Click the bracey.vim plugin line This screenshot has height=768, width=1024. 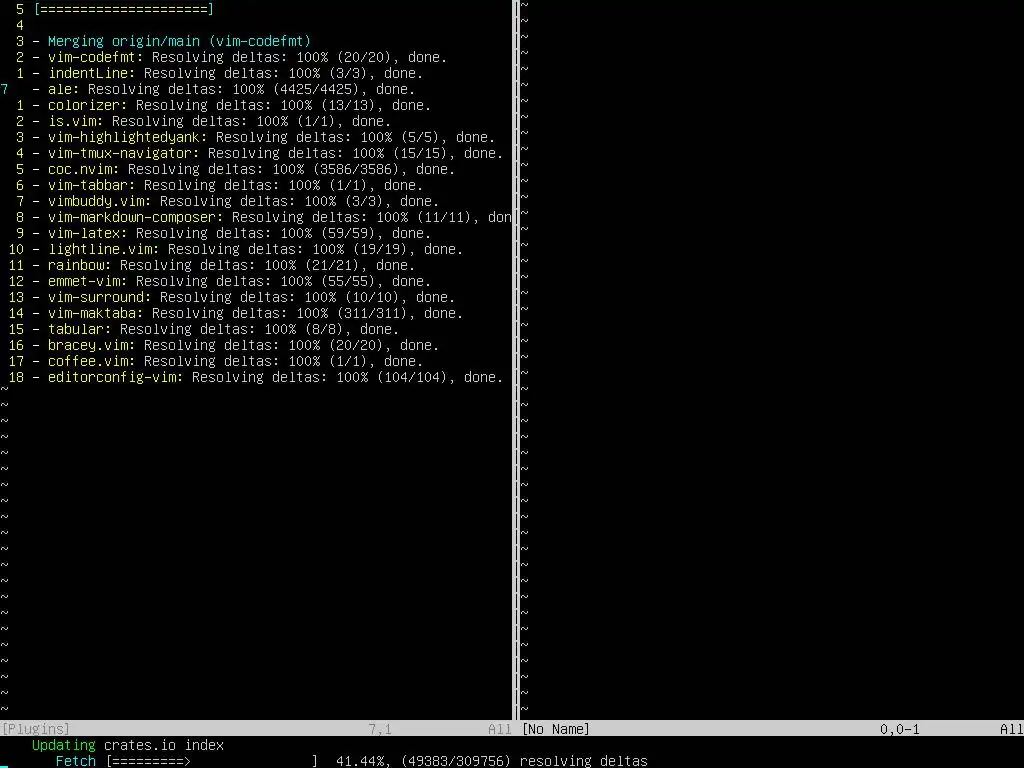pos(236,345)
